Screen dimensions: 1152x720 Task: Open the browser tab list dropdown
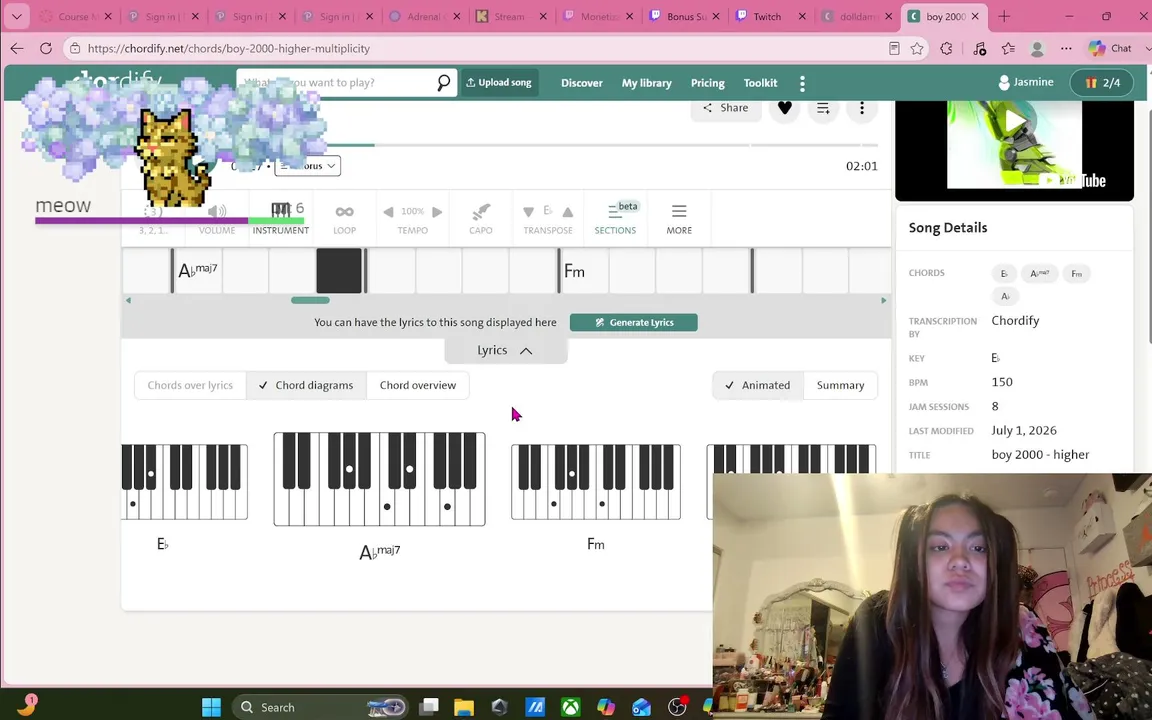[16, 16]
